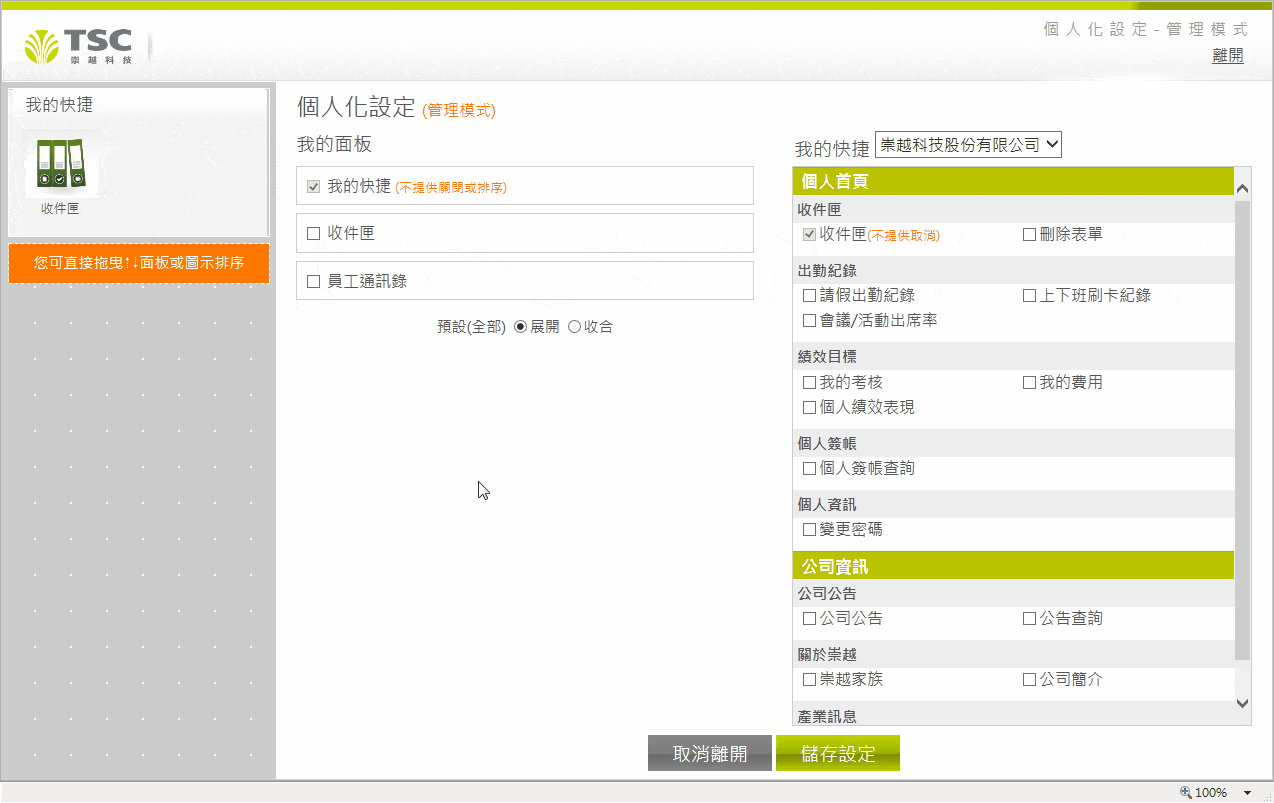
Task: Check the 公司公告 shortcut checkbox
Action: (x=809, y=618)
